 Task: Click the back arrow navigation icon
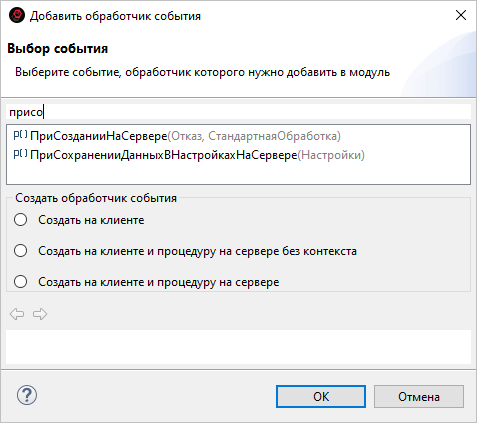pyautogui.click(x=17, y=314)
